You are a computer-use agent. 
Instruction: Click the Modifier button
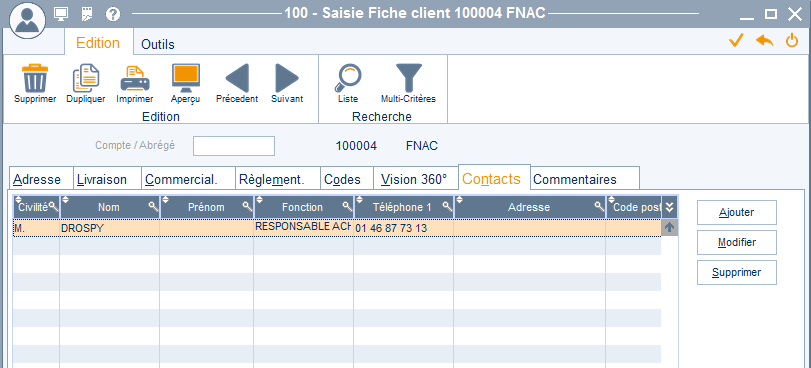737,242
